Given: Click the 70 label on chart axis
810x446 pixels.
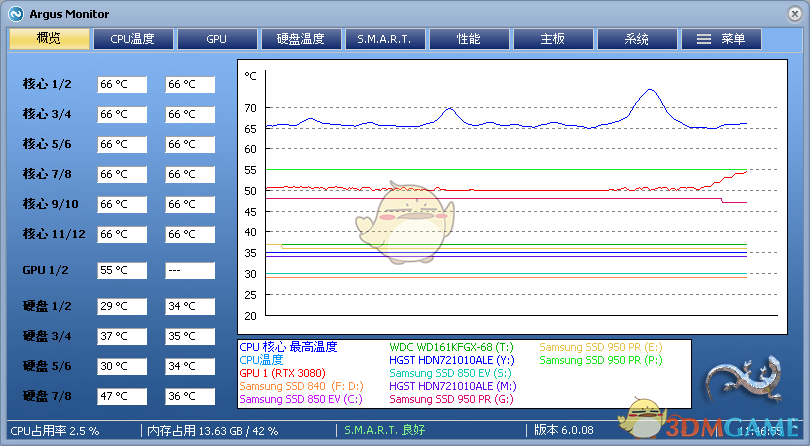Looking at the screenshot, I should [x=250, y=108].
